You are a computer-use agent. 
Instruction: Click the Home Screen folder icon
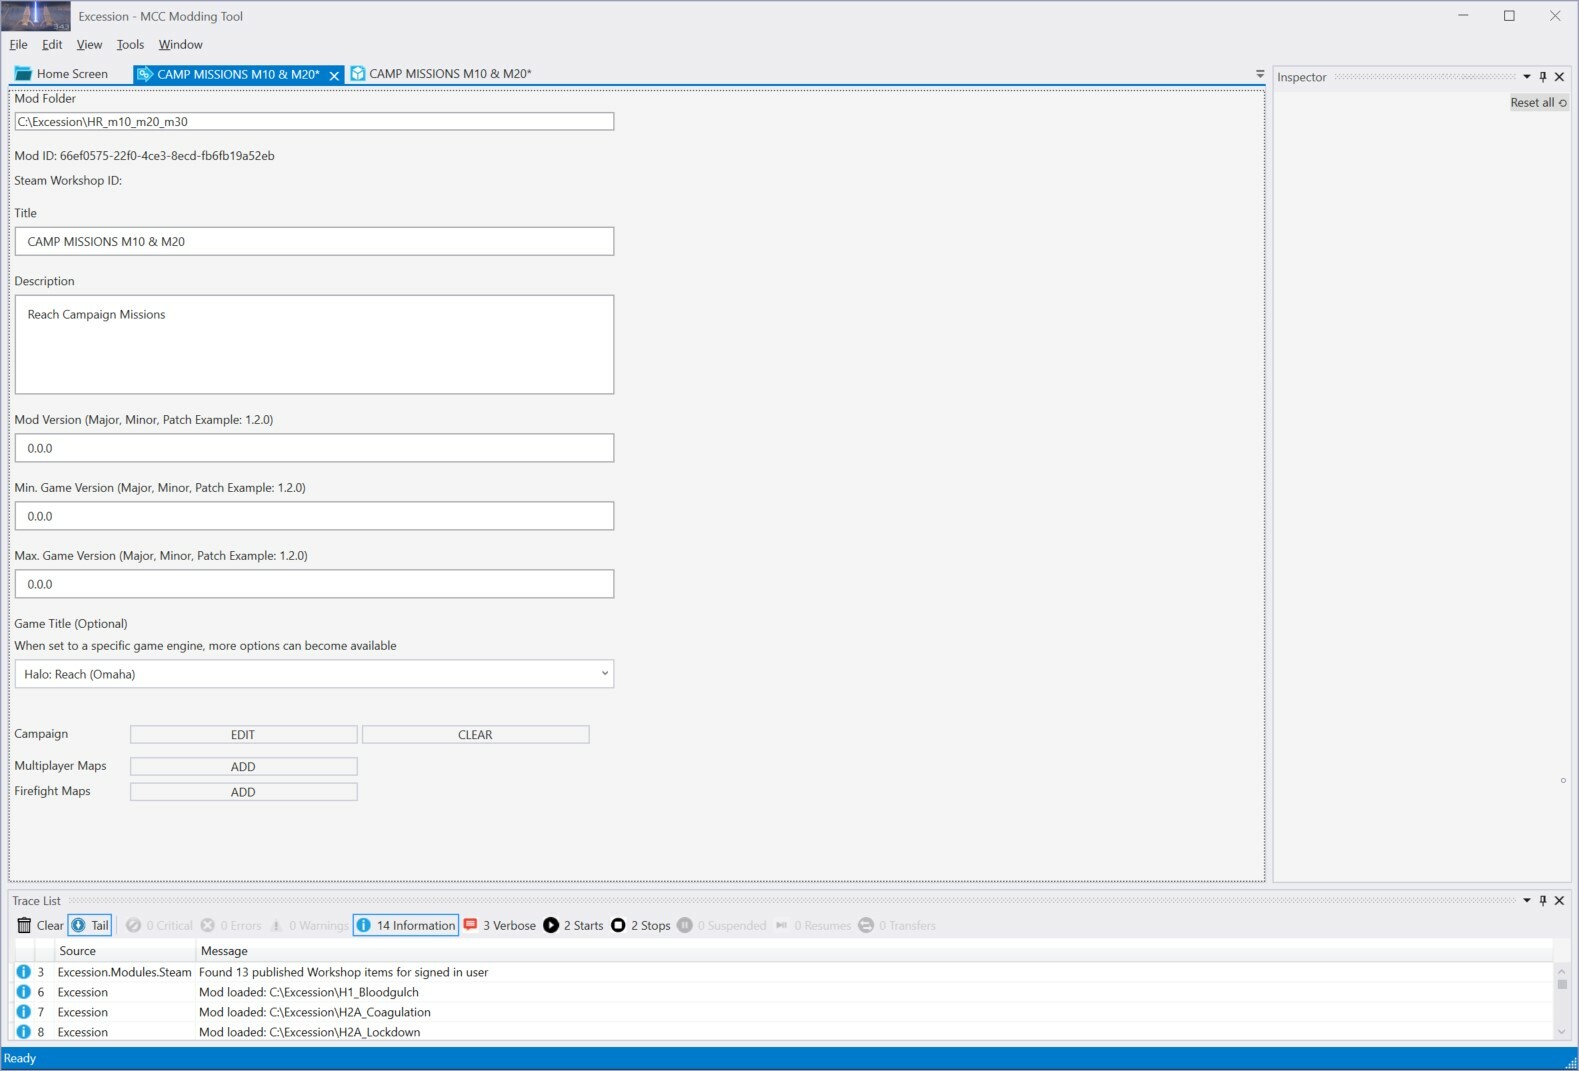coord(23,74)
